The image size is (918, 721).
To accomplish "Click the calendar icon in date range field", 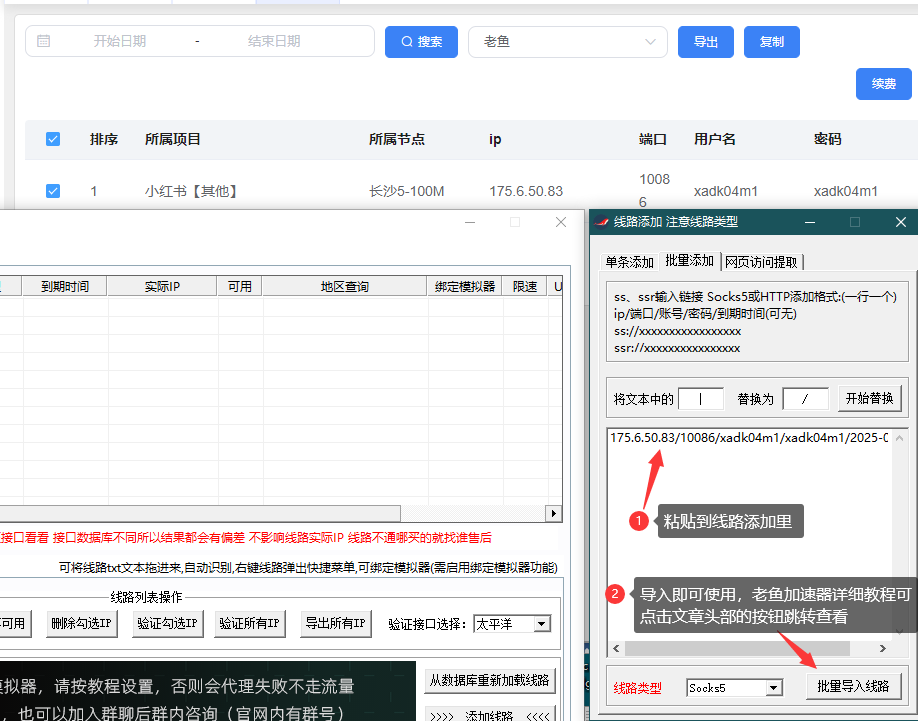I will (43, 41).
